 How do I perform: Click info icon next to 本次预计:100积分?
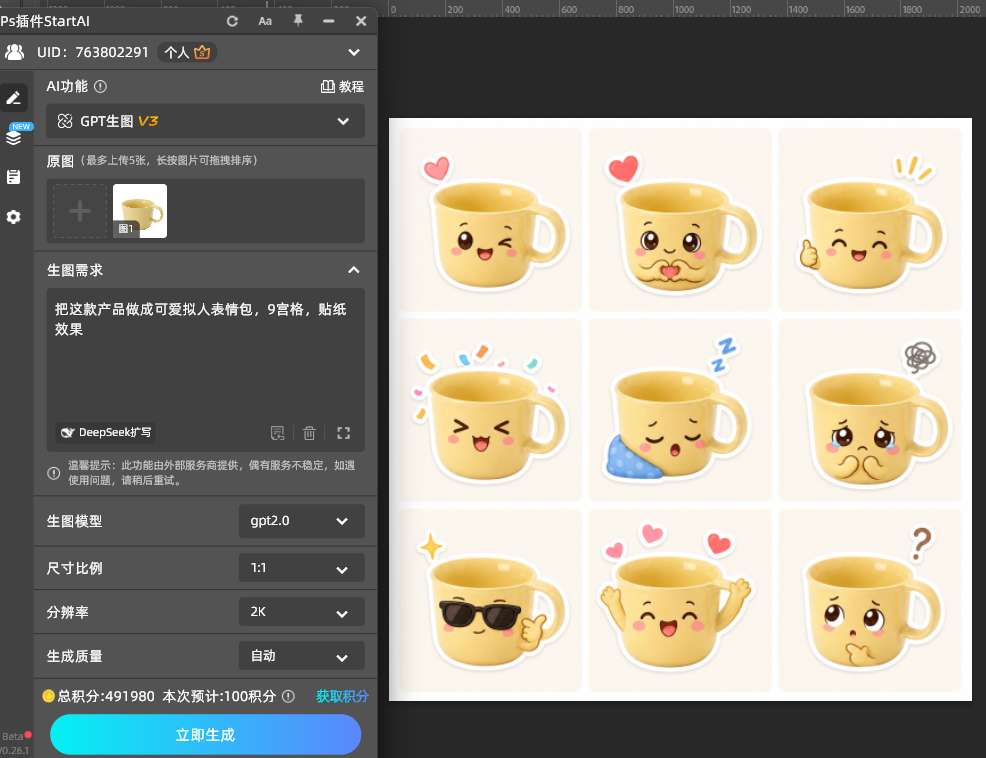pos(288,696)
